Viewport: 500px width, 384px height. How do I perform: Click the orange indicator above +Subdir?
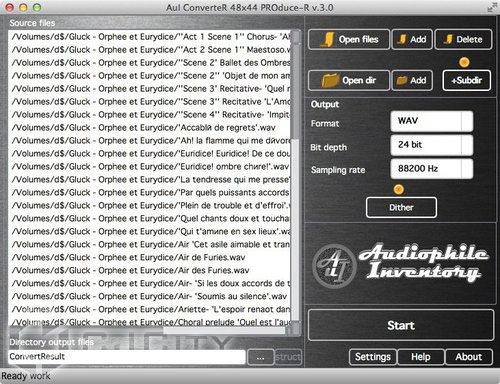(x=464, y=62)
